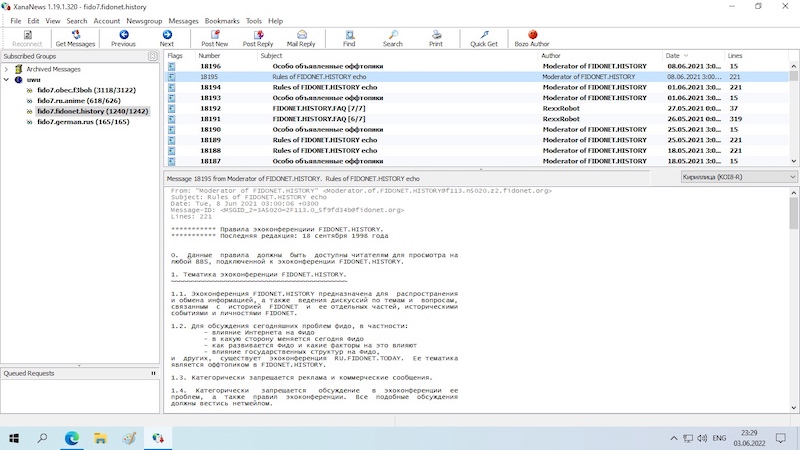Open the Bookmarks menu
This screenshot has height=450, width=800.
coord(222,20)
